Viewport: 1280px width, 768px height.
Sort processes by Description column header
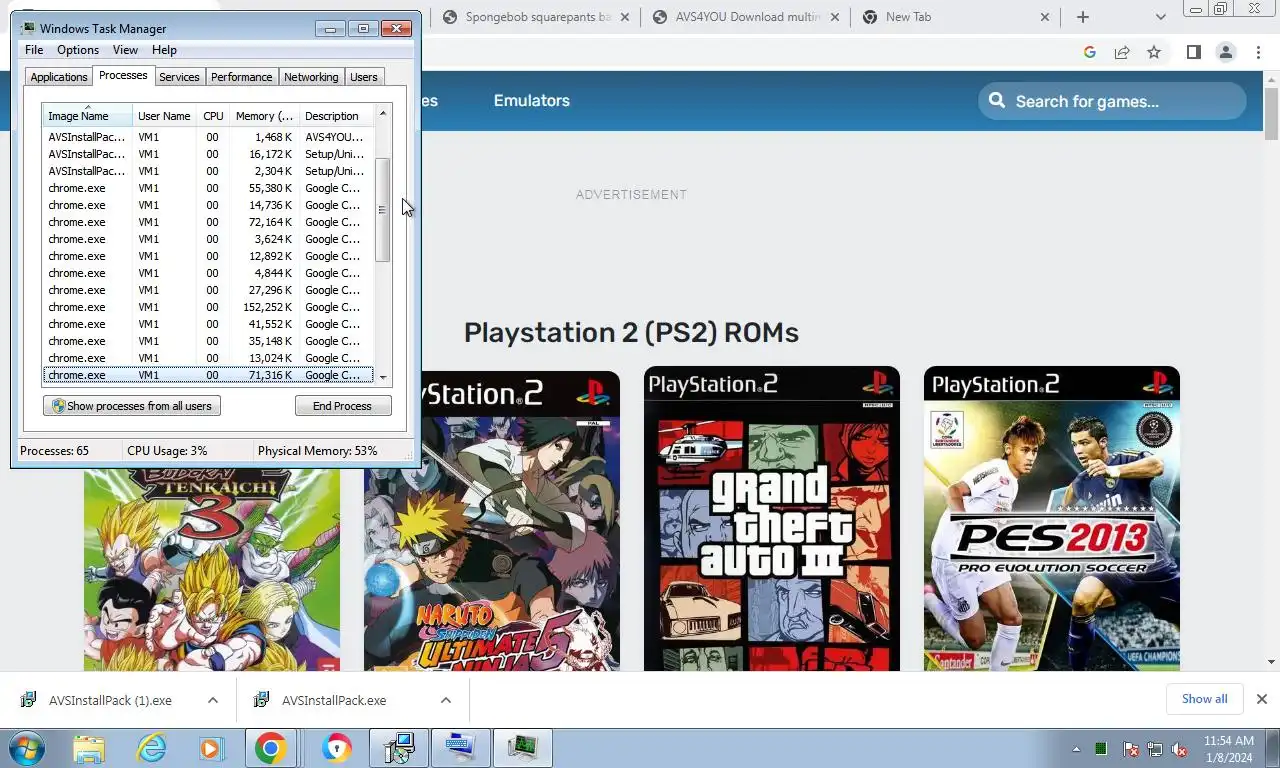coord(336,116)
